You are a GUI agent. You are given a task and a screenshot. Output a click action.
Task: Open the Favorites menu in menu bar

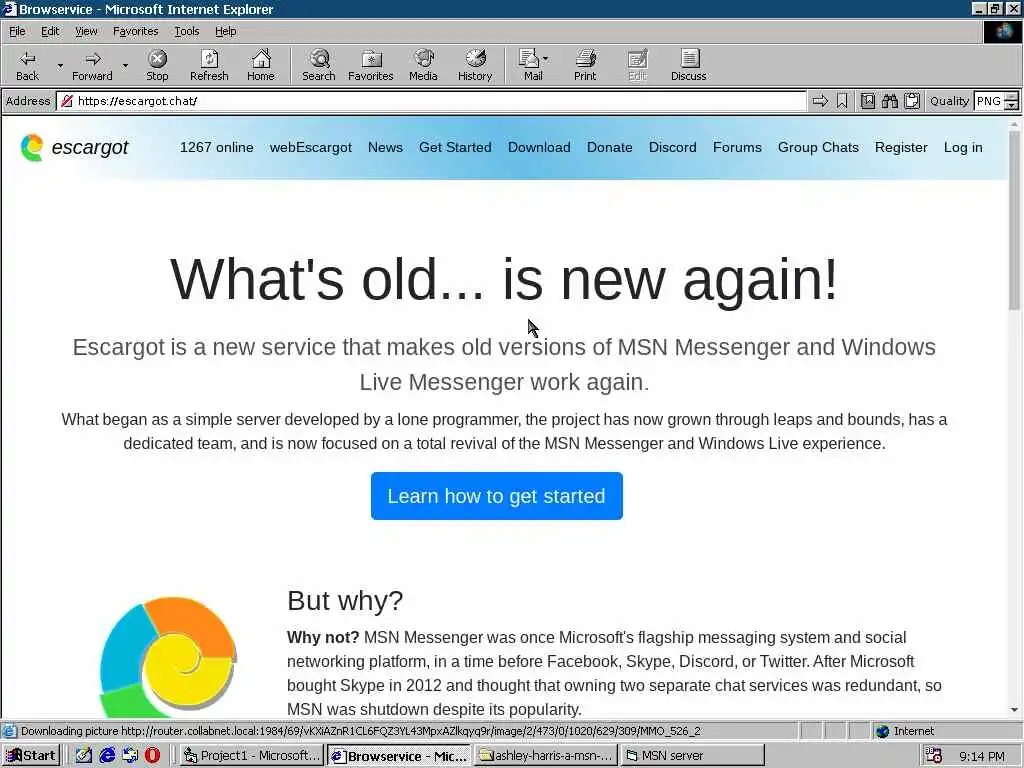[x=135, y=31]
